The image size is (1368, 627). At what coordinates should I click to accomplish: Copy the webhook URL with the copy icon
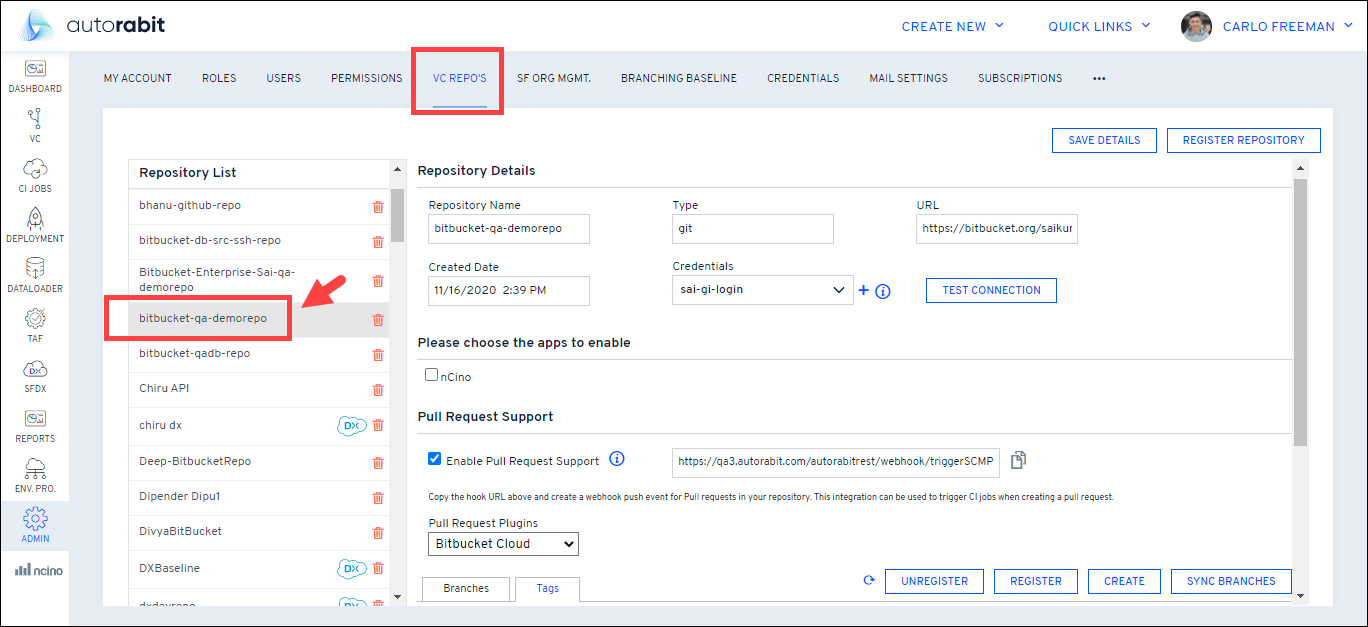click(1018, 460)
